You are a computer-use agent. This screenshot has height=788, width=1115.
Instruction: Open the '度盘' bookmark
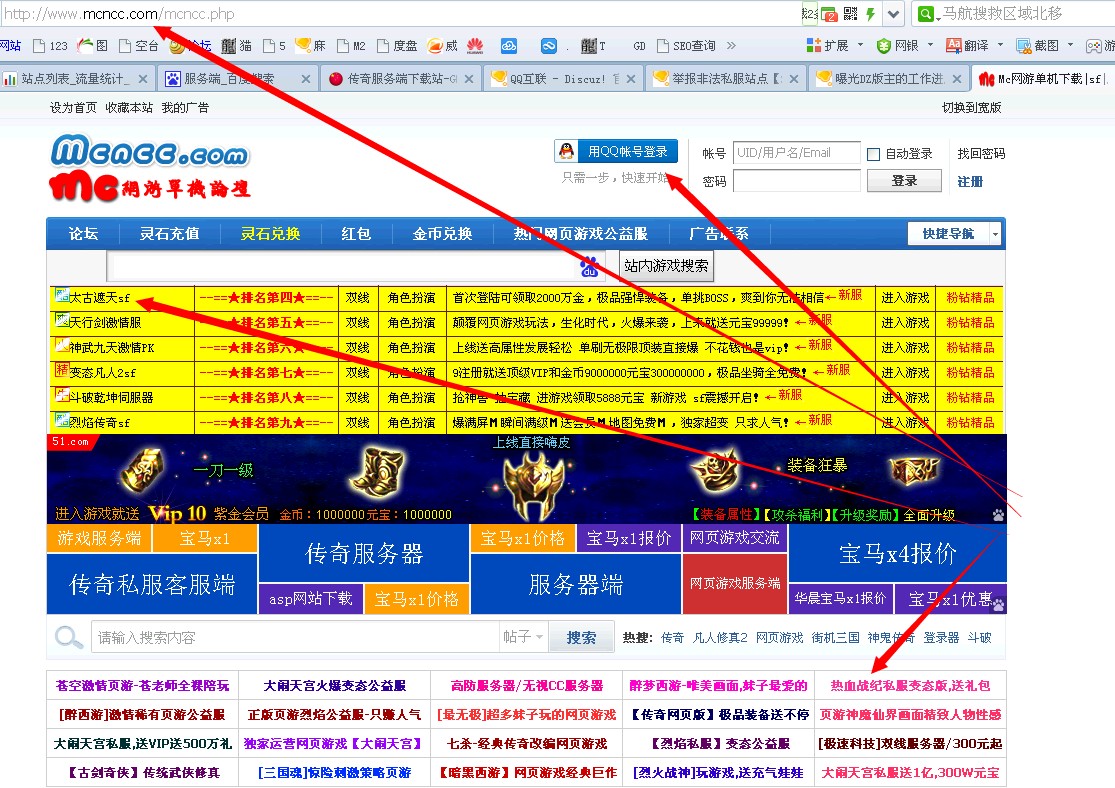[x=398, y=46]
